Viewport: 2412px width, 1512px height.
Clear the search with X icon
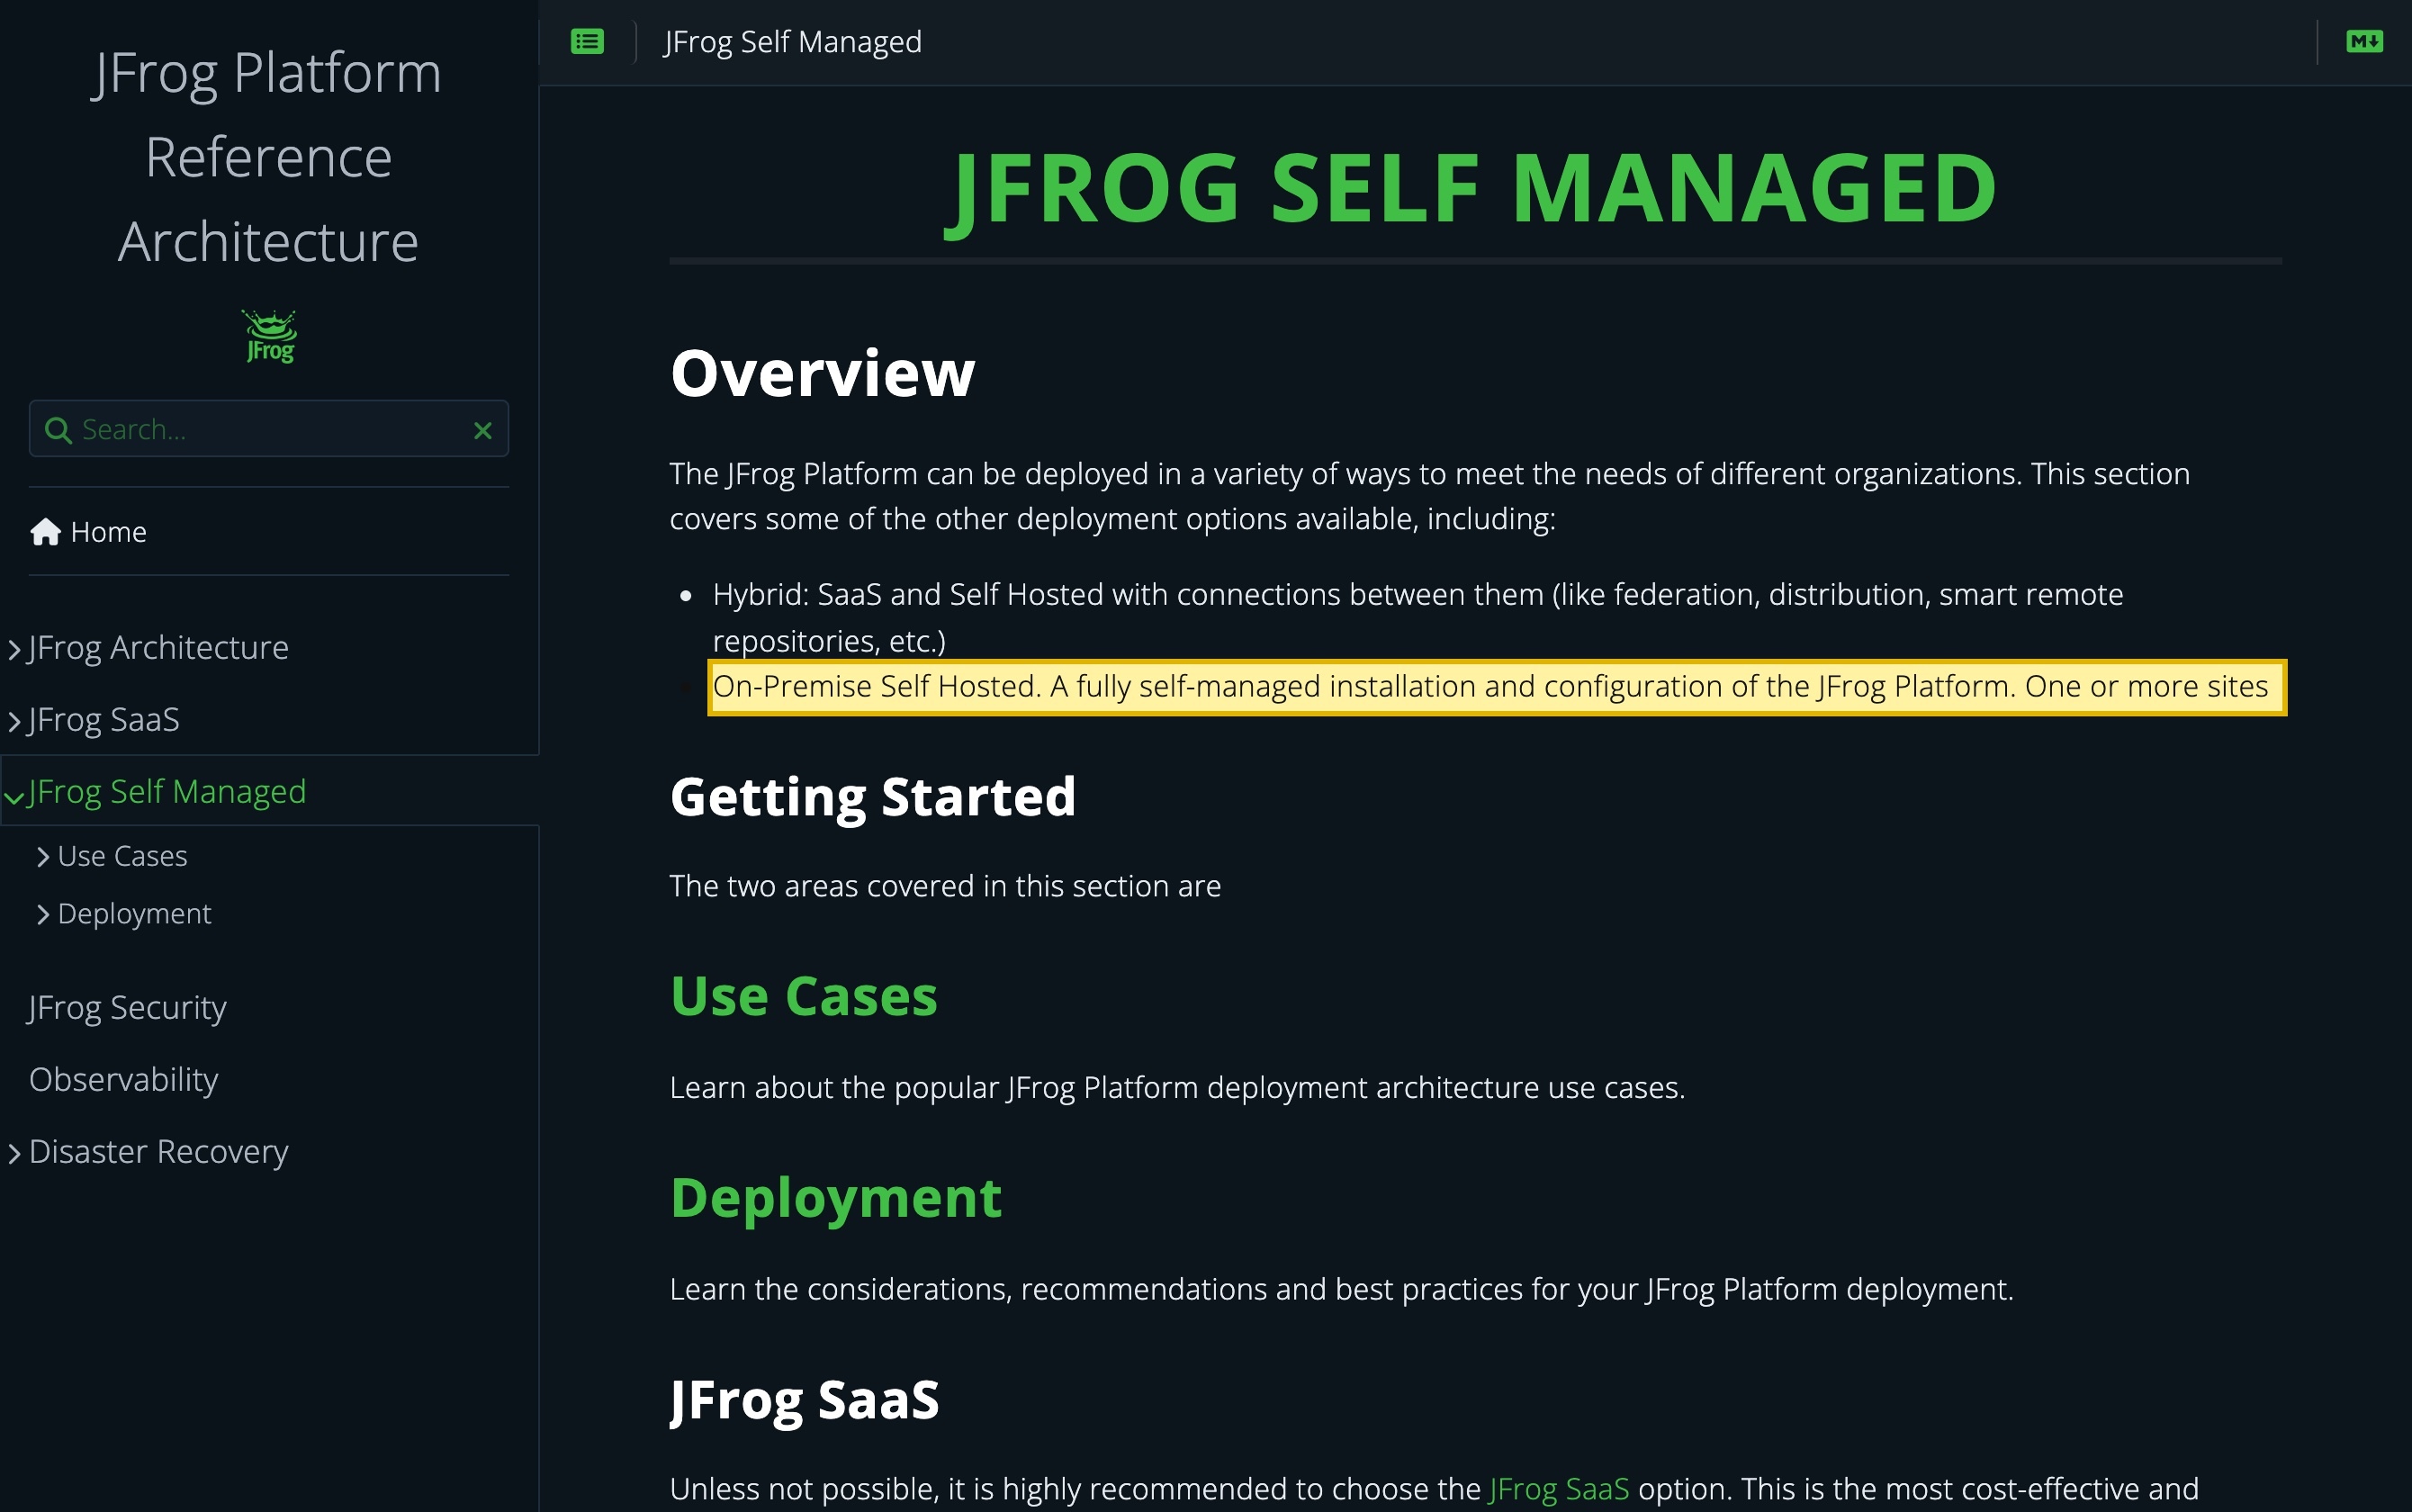coord(483,430)
